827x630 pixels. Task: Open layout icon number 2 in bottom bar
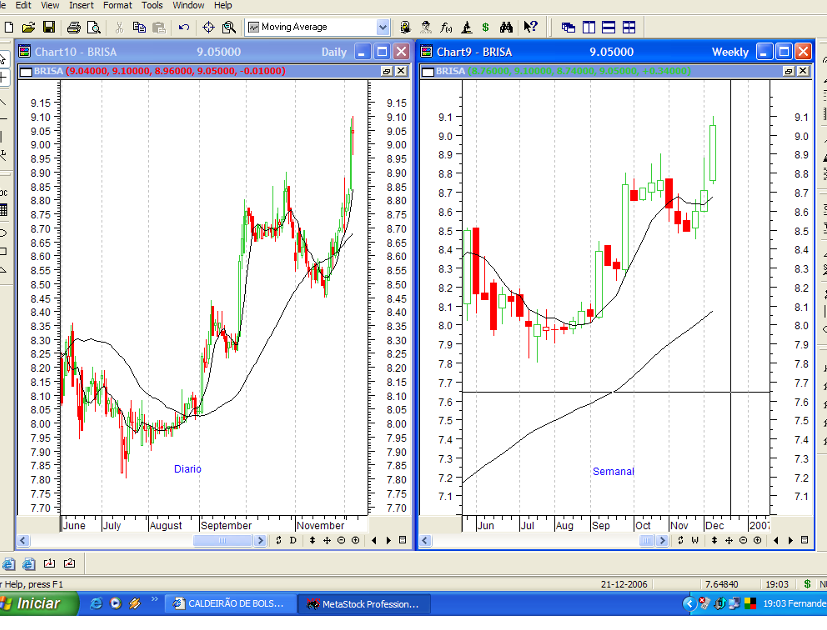click(x=69, y=564)
